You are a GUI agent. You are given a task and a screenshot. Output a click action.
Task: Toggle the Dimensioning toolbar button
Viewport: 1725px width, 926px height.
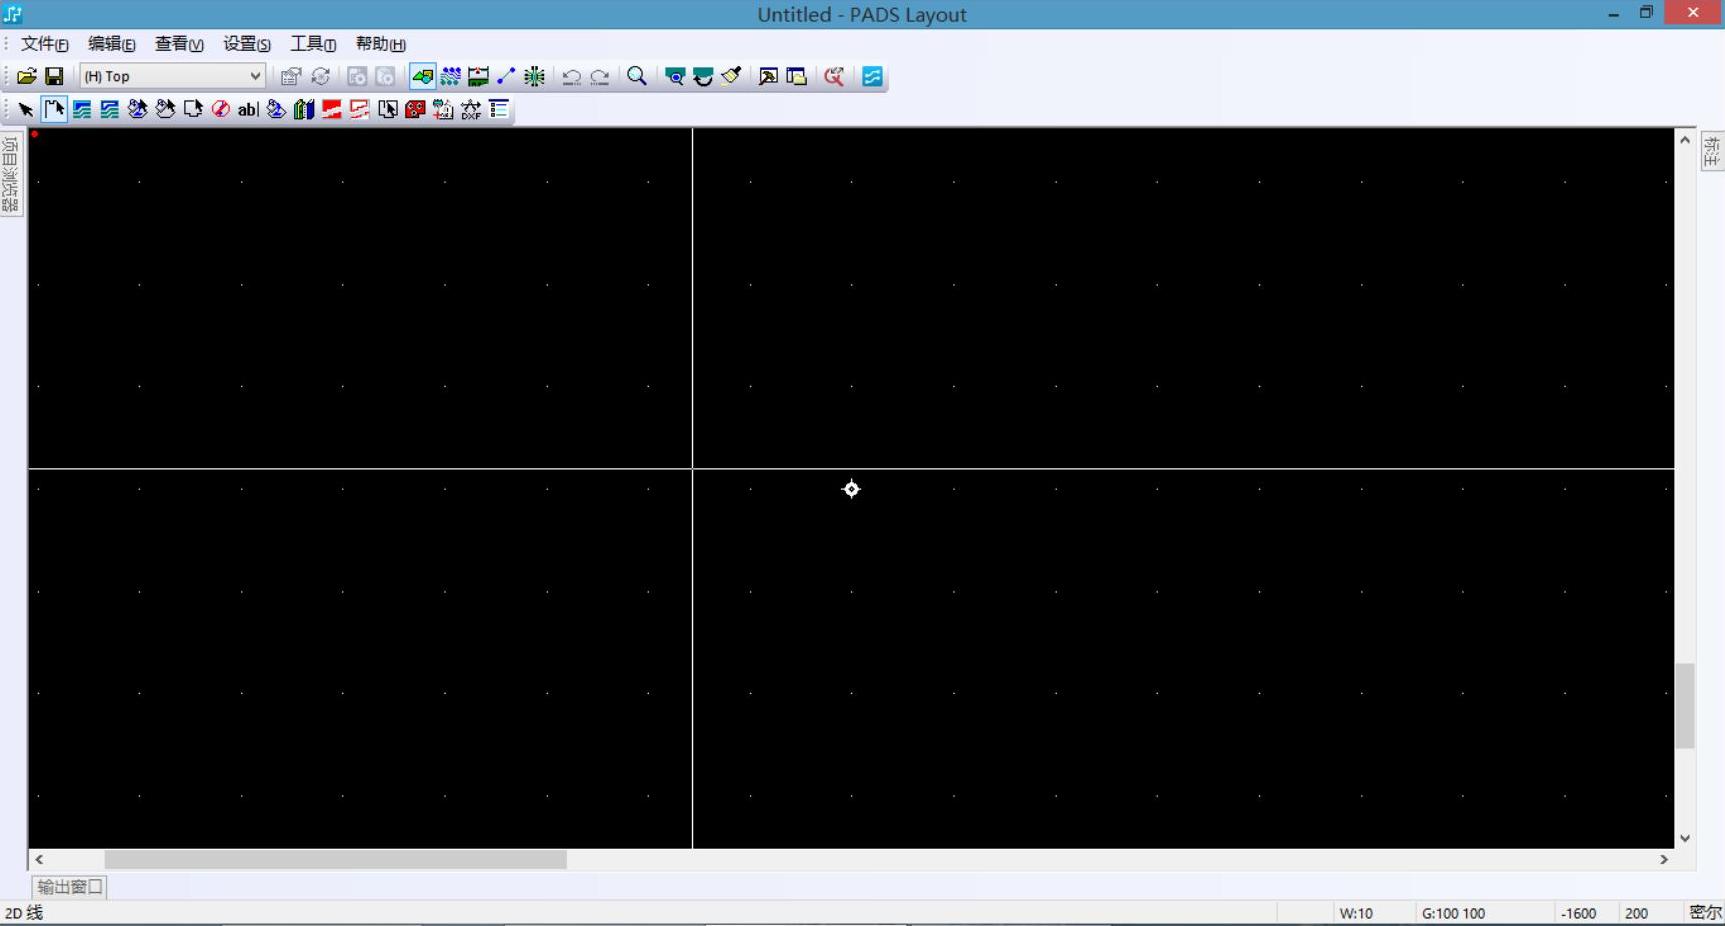[479, 76]
